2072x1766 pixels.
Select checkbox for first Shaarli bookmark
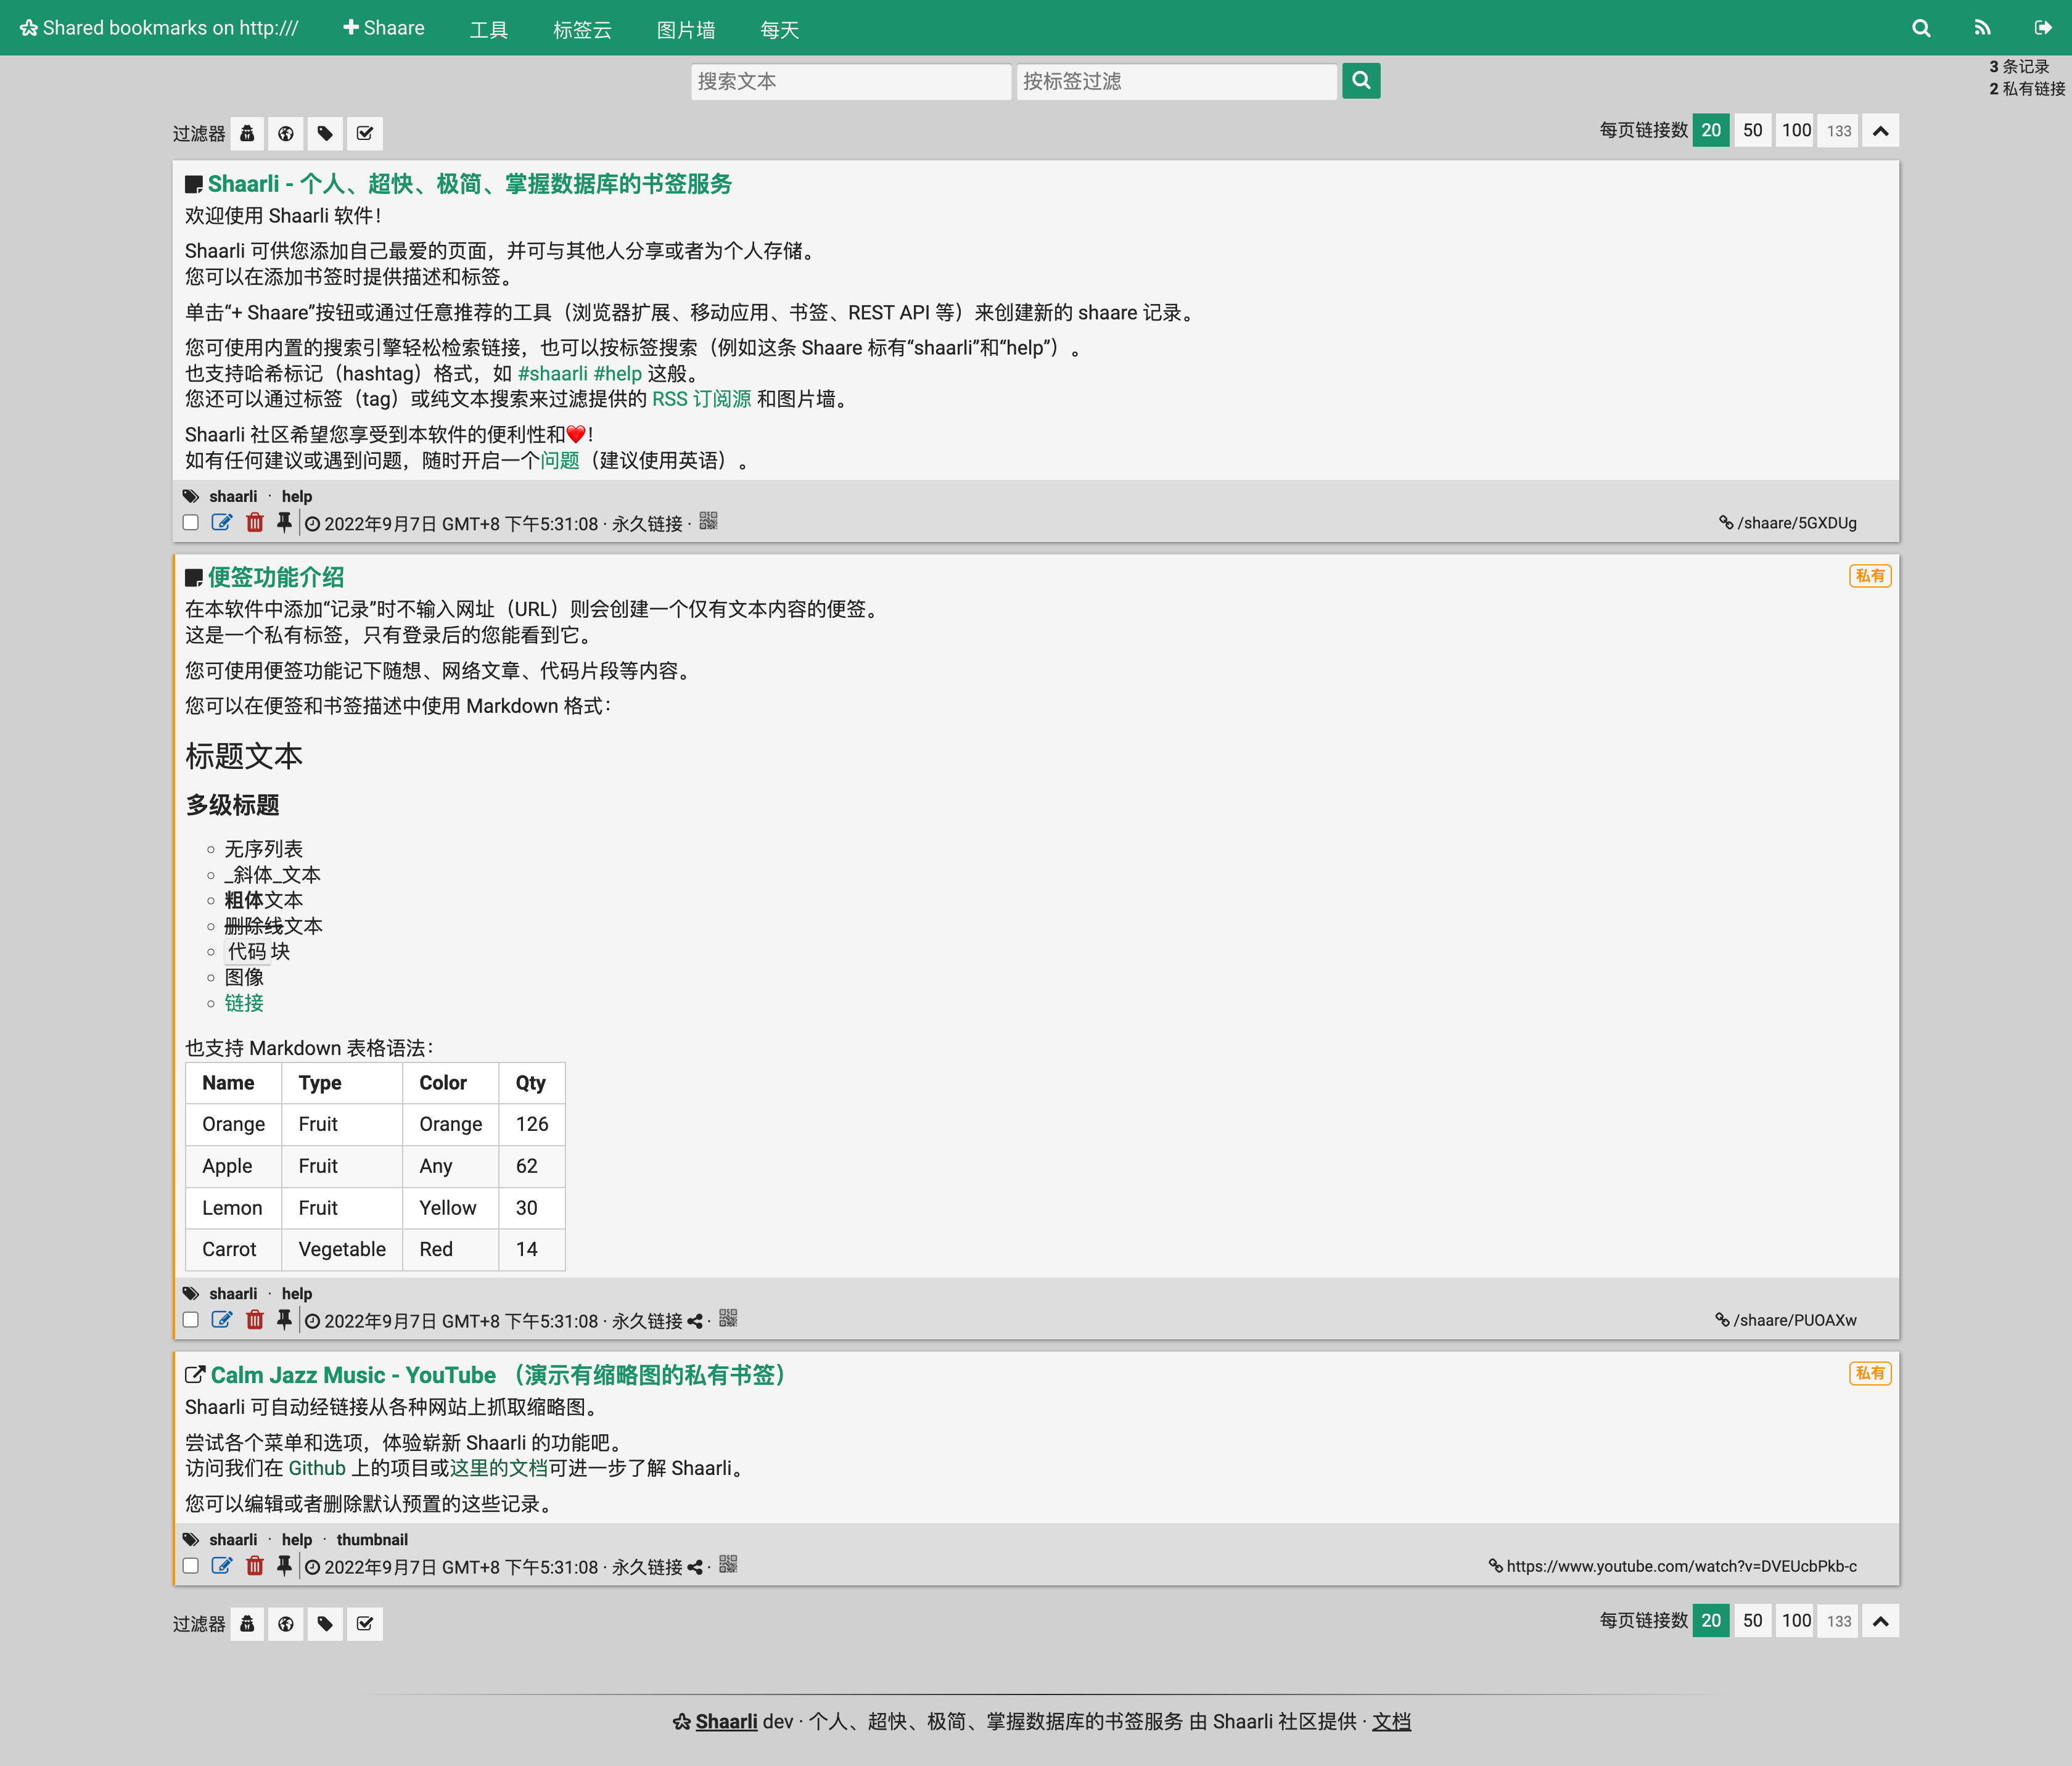coord(191,523)
